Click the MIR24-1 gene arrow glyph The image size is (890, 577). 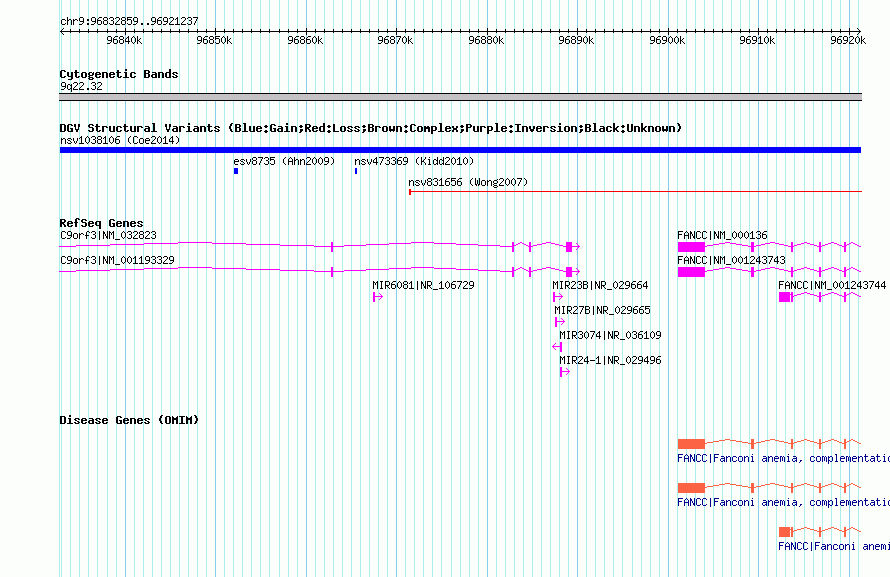pyautogui.click(x=564, y=372)
